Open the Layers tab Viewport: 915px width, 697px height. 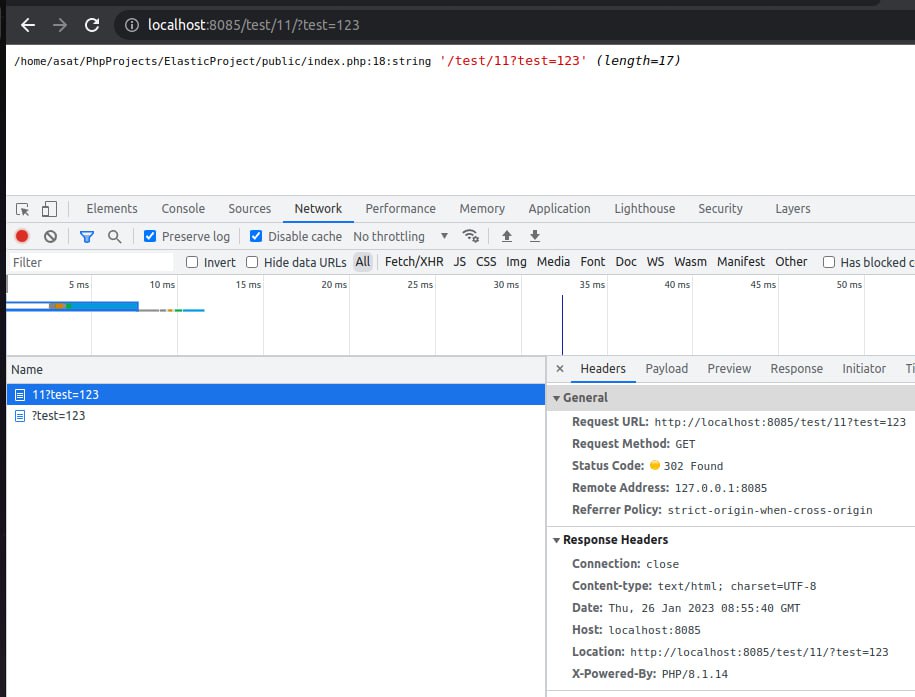792,208
